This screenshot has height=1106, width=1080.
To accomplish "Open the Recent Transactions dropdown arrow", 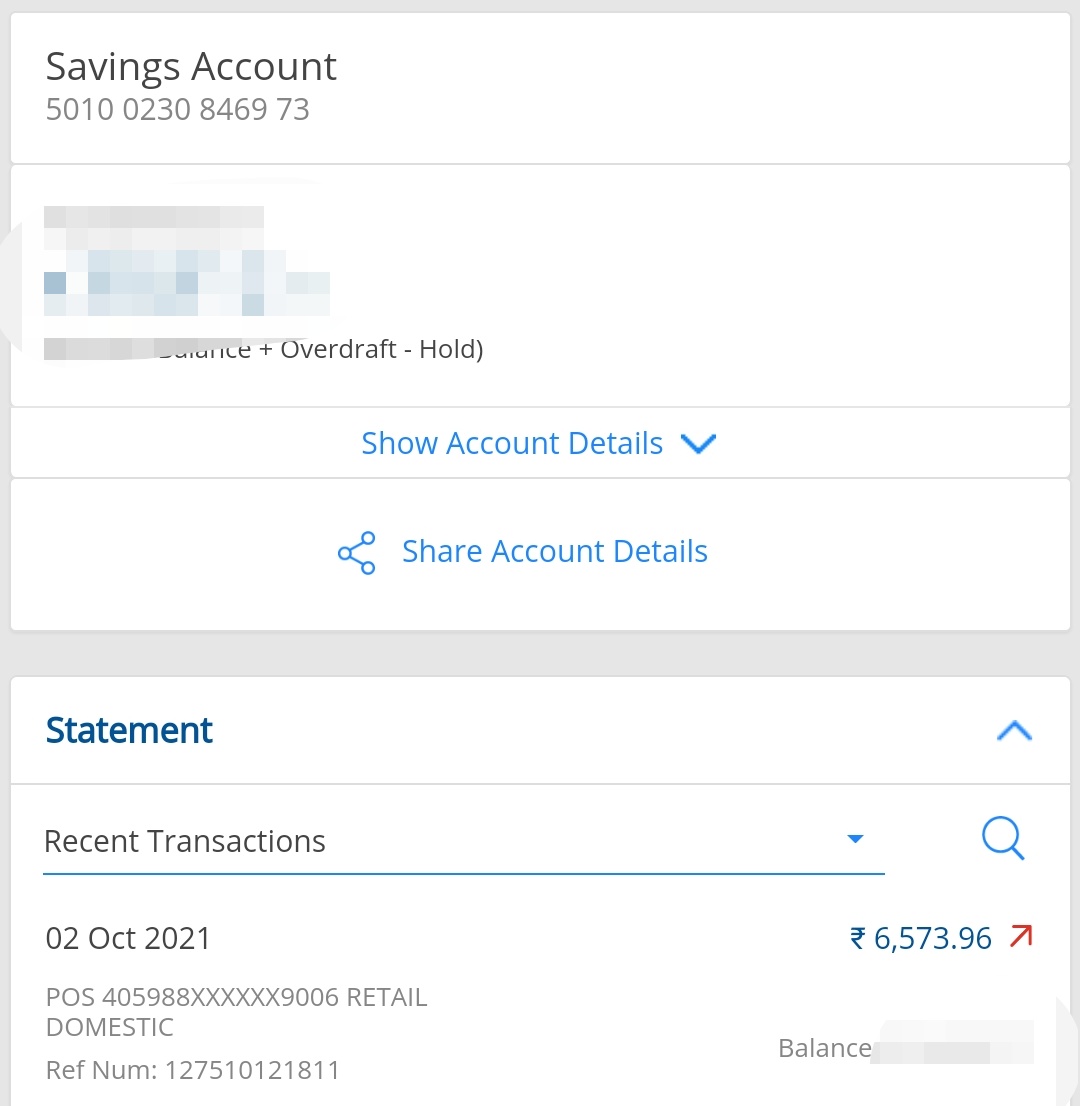I will (x=855, y=839).
